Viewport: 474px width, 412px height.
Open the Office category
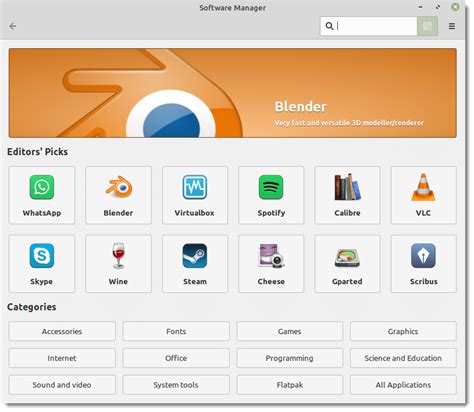click(176, 358)
